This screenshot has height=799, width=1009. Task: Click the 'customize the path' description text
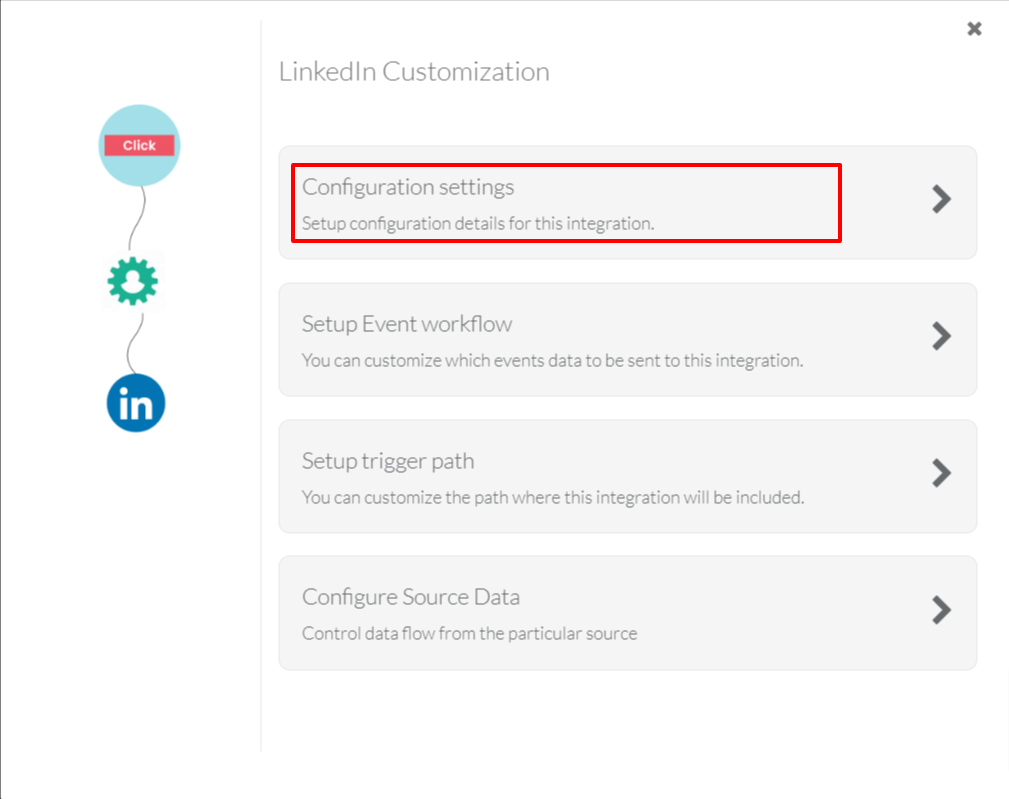click(552, 497)
